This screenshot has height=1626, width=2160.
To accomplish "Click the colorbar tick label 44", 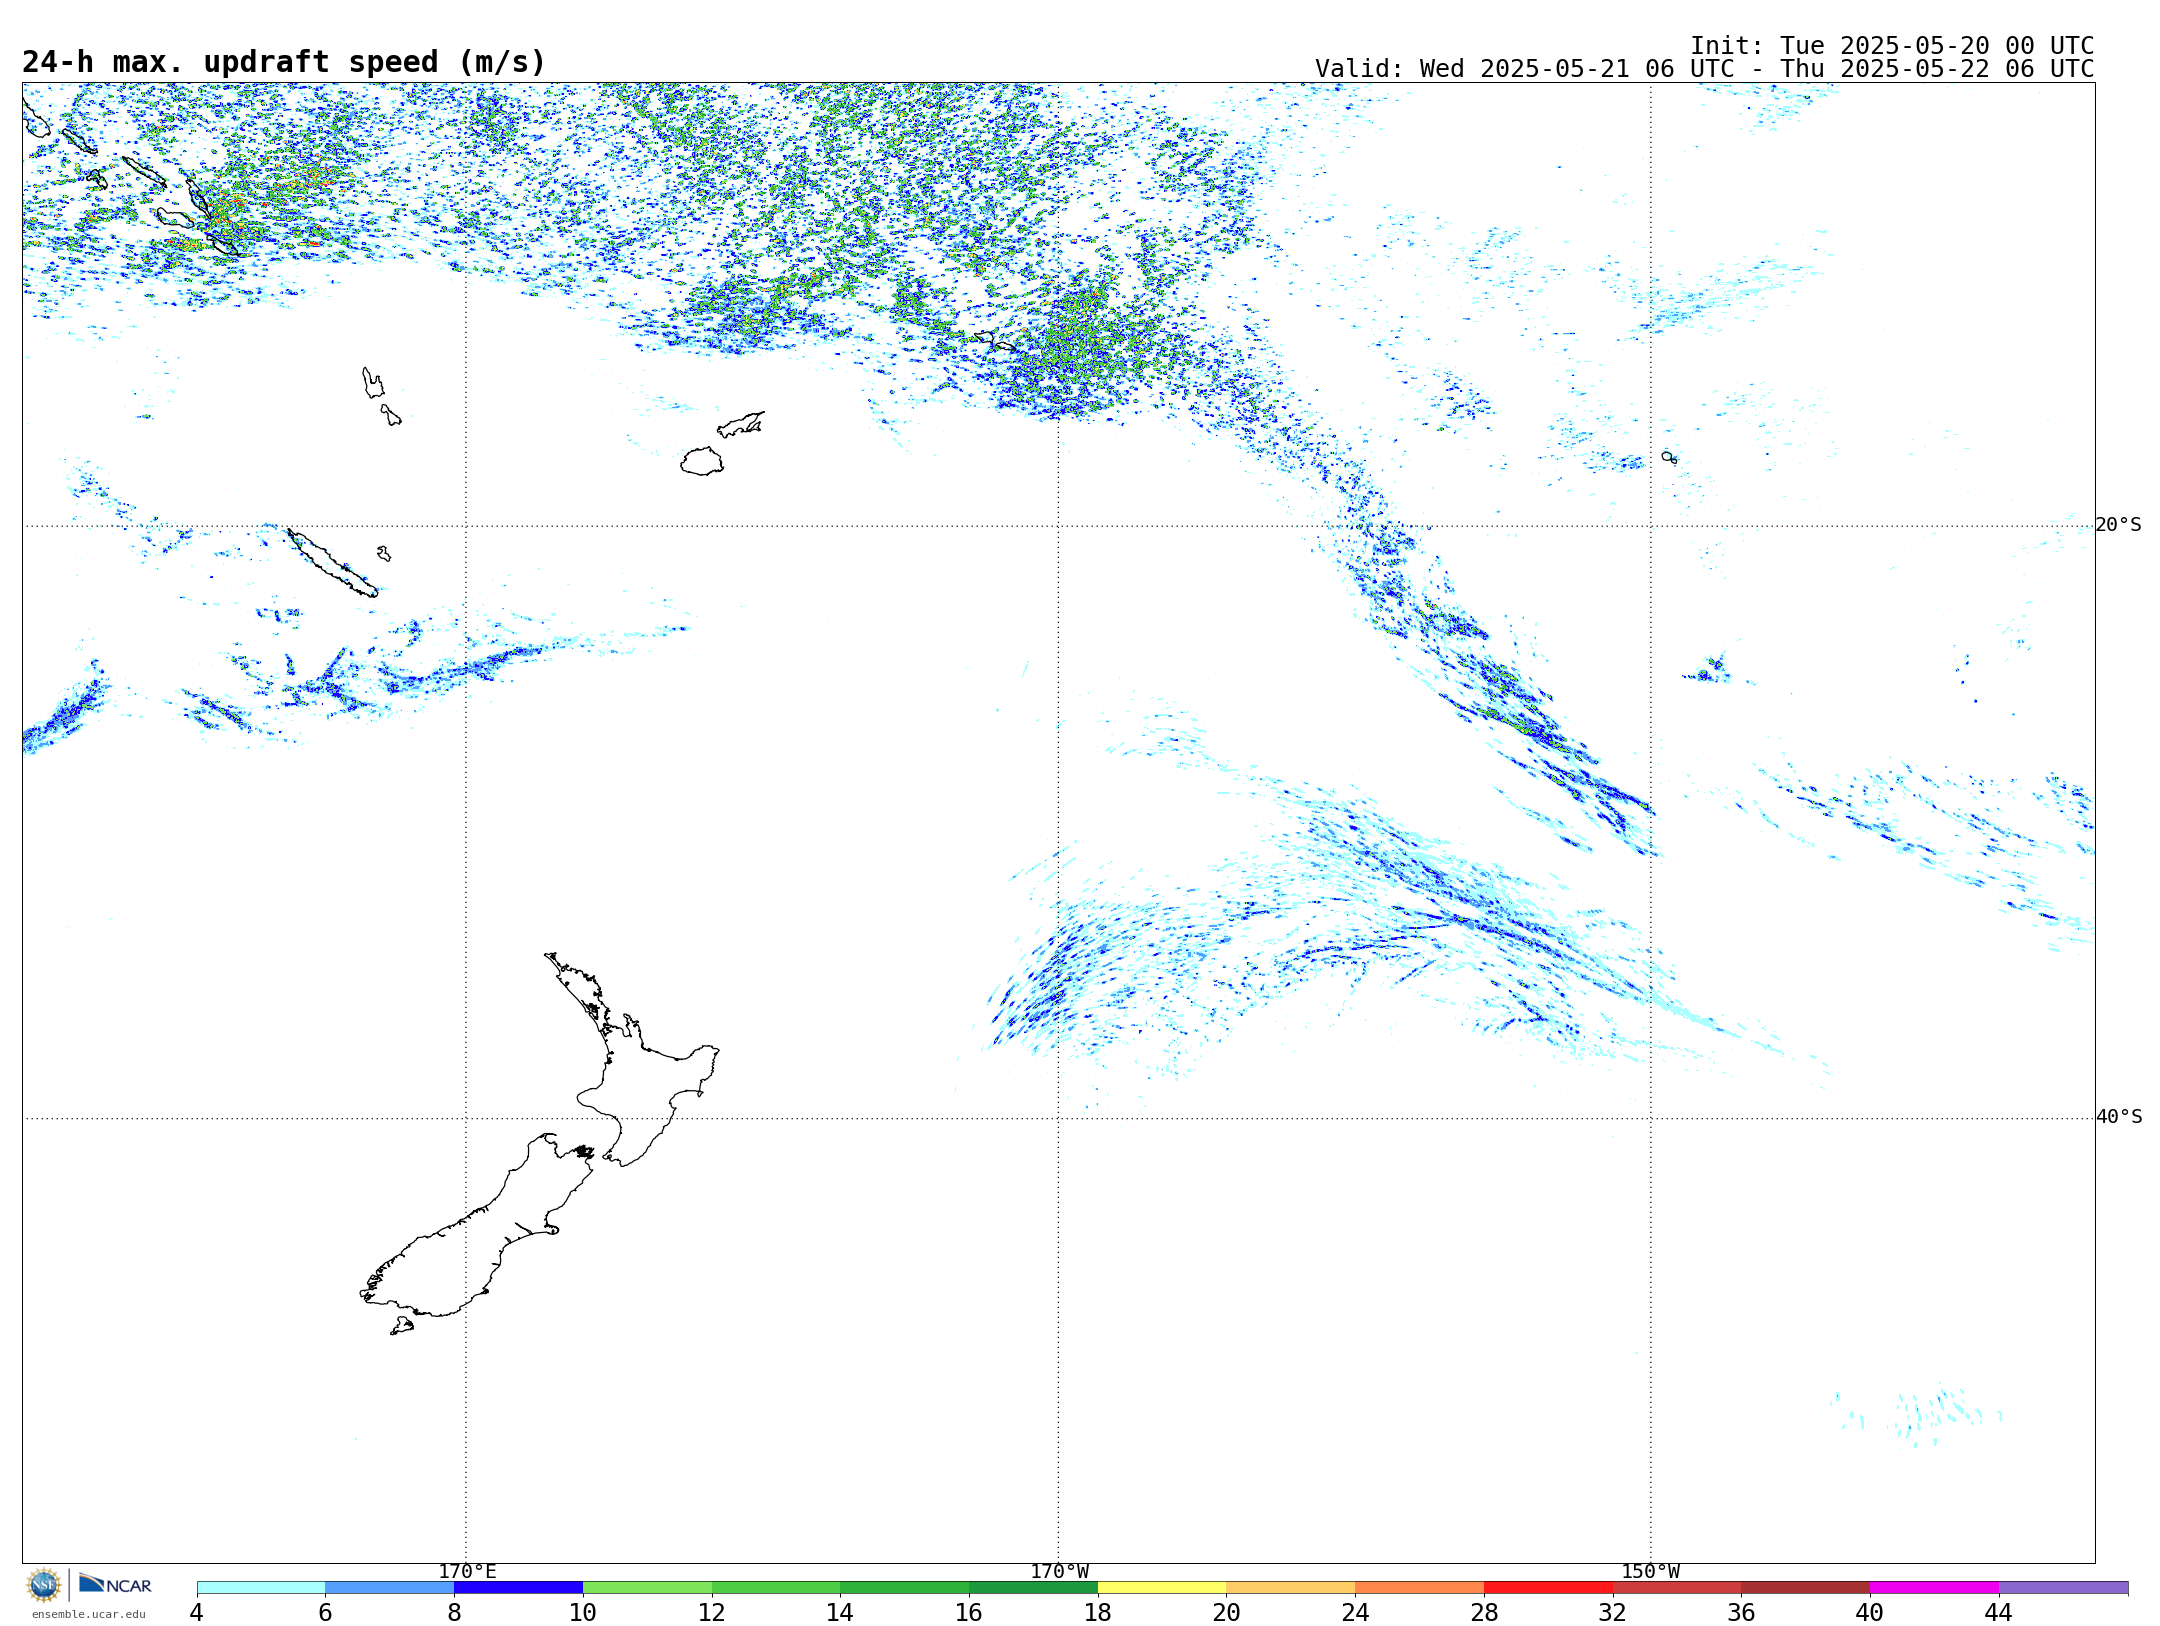I will coord(1999,1612).
